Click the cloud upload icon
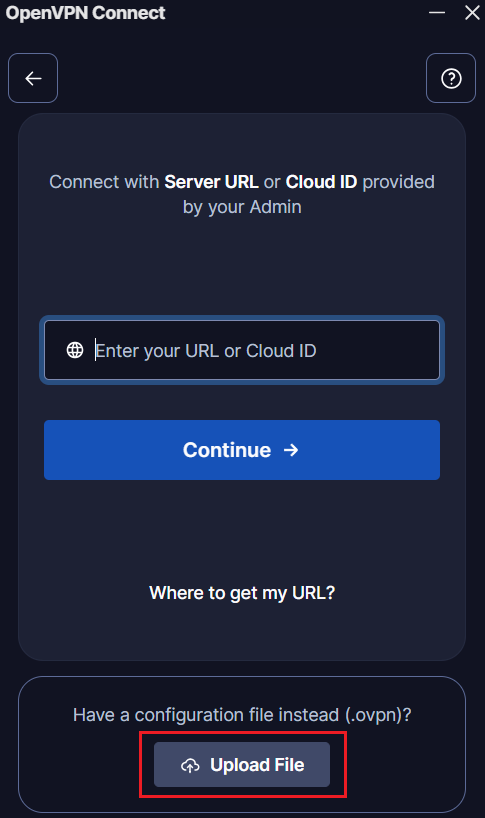485x818 pixels. pyautogui.click(x=190, y=765)
